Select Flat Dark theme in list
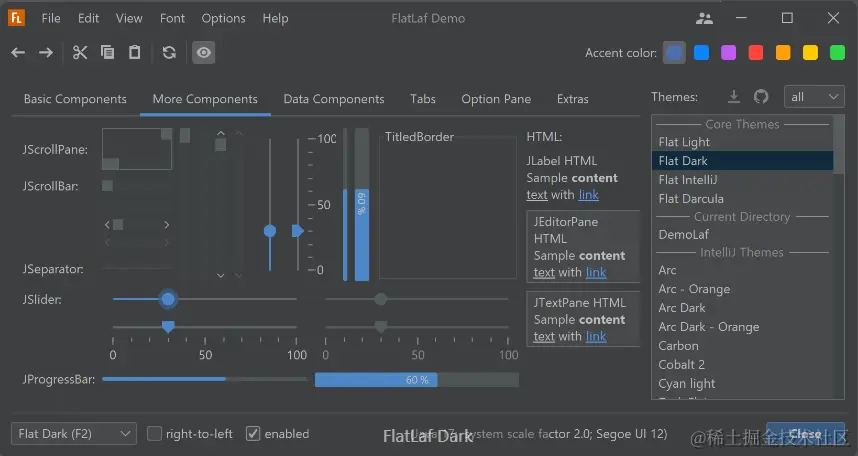Screen dimensions: 858x456 [x=743, y=161]
